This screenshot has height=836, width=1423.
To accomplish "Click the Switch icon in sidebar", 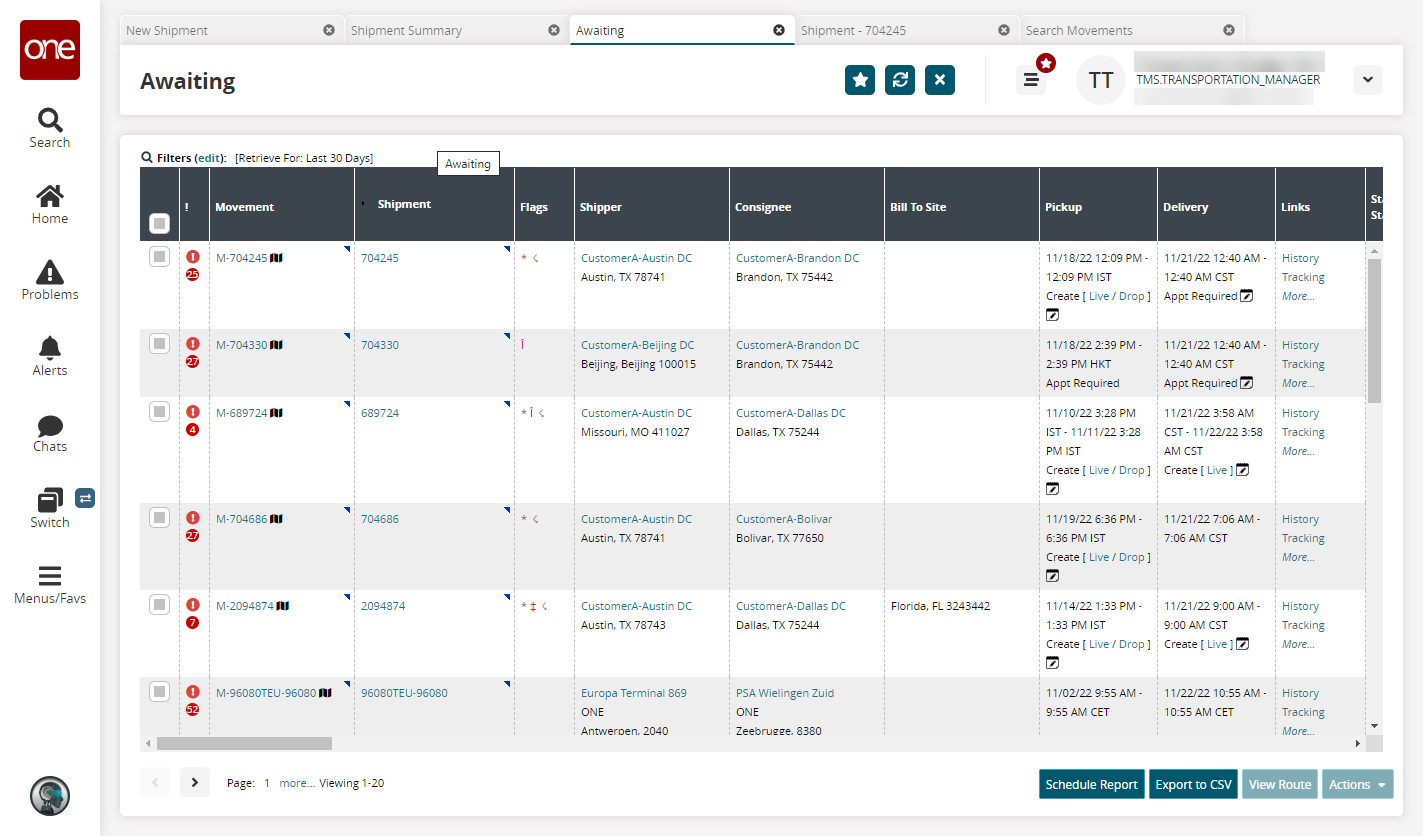I will click(x=50, y=507).
